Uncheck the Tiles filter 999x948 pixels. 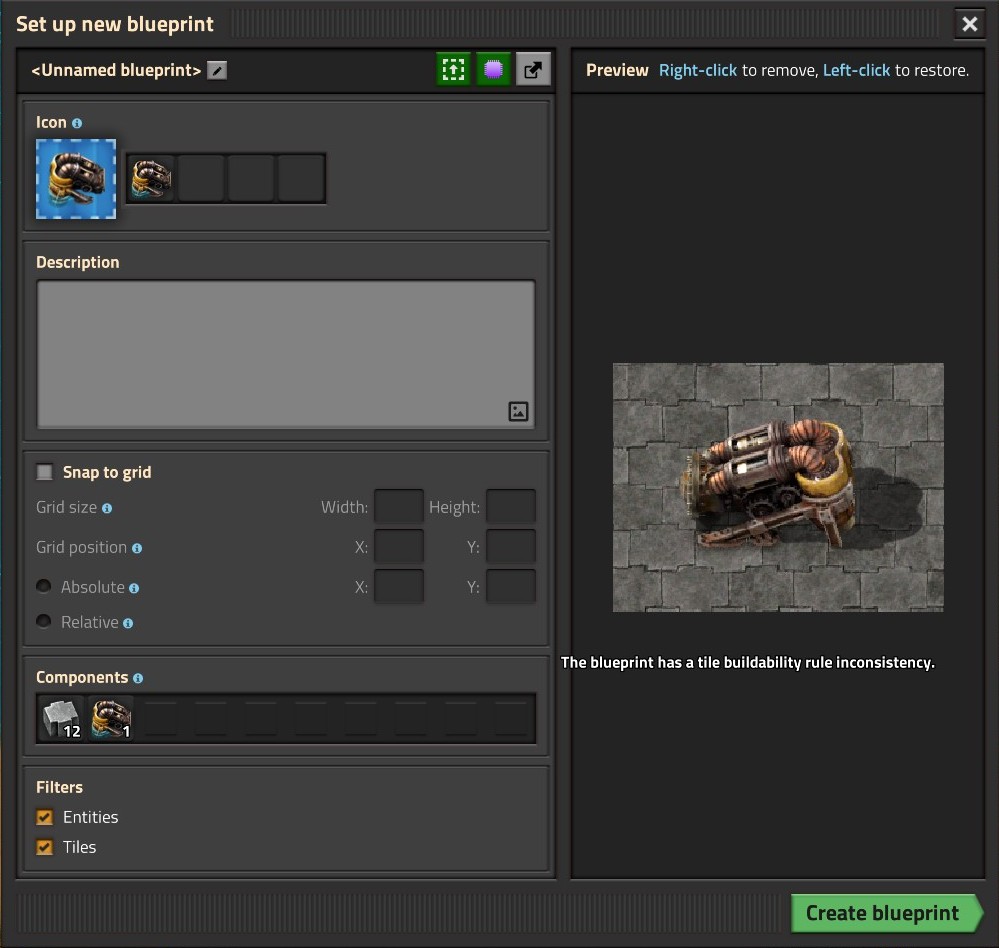point(45,847)
